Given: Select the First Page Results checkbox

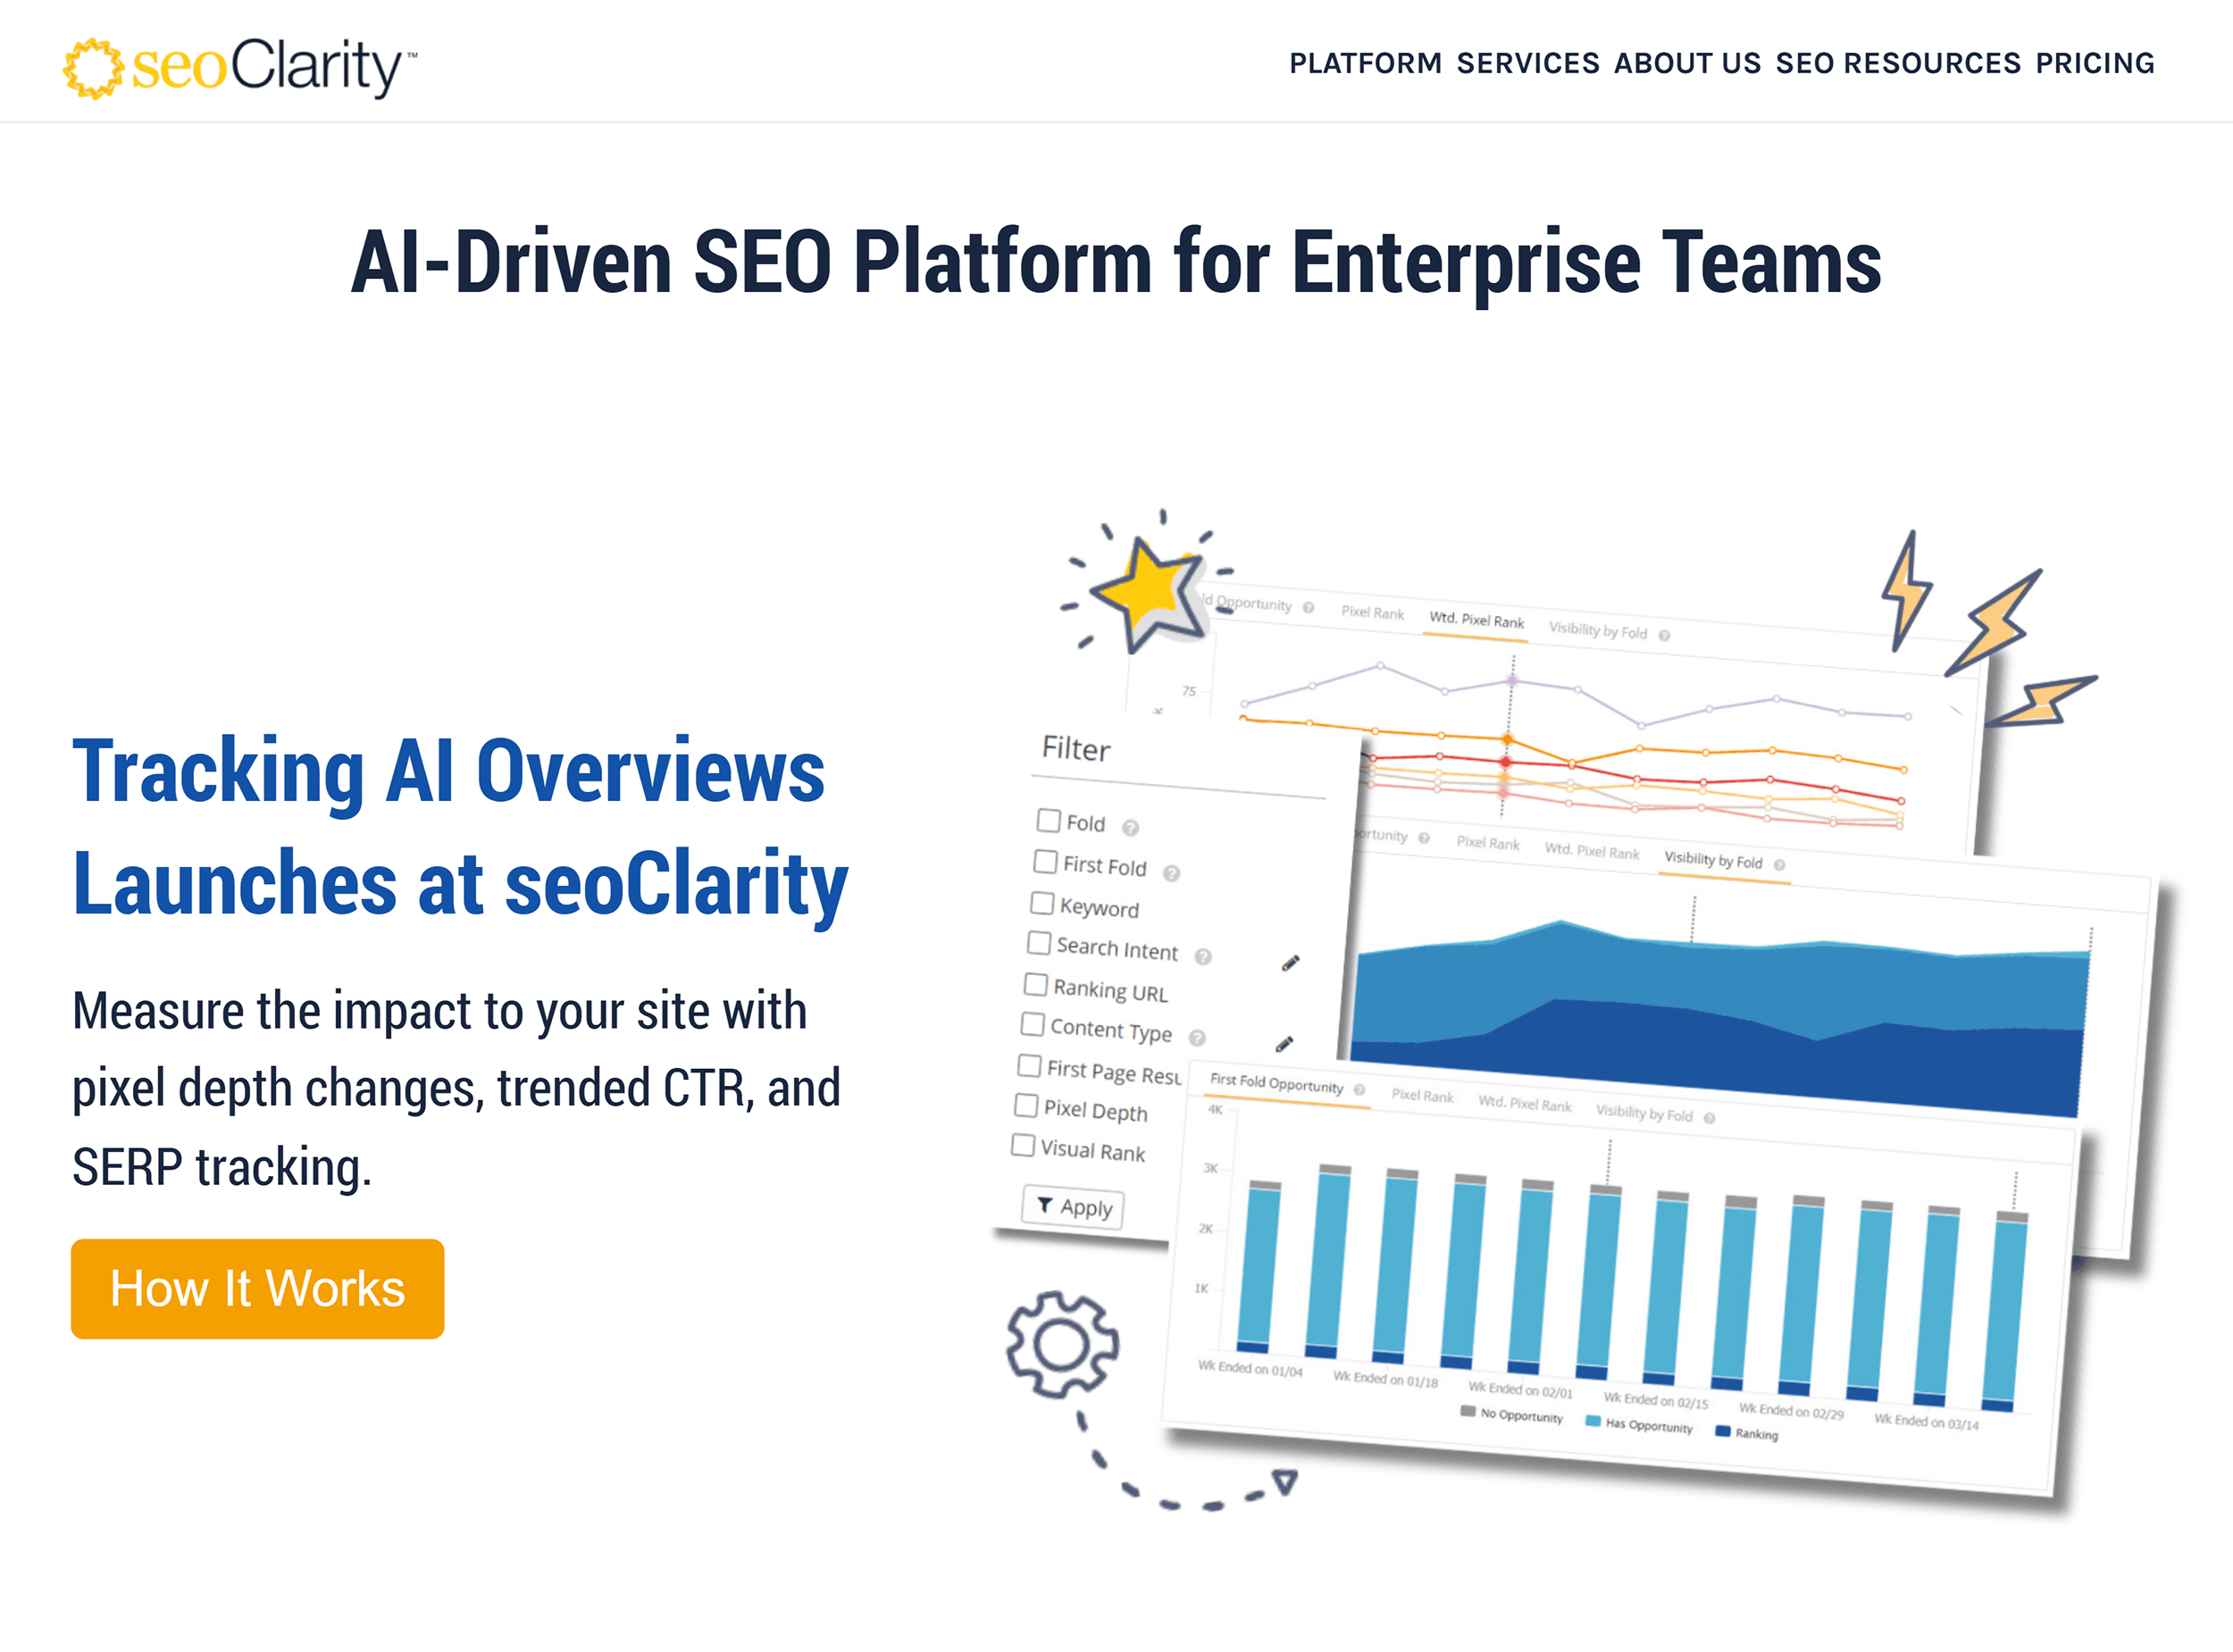Looking at the screenshot, I should pos(1030,1065).
